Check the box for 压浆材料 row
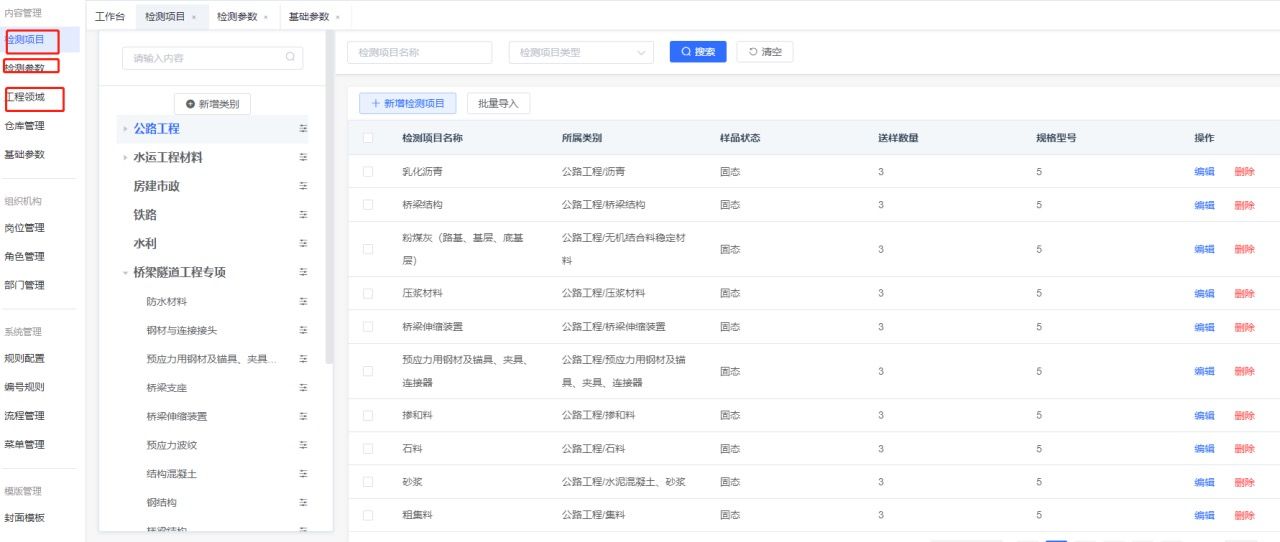 [368, 293]
